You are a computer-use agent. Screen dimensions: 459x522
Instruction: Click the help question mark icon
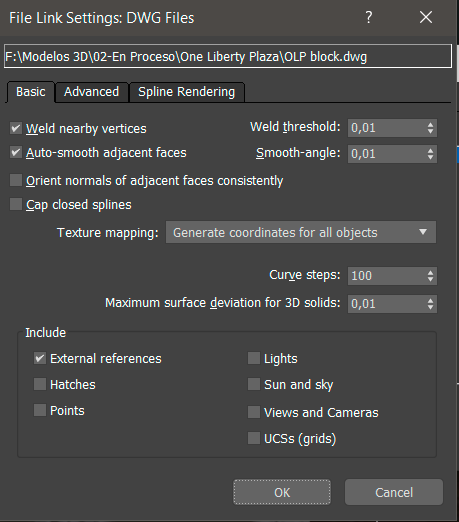click(369, 17)
